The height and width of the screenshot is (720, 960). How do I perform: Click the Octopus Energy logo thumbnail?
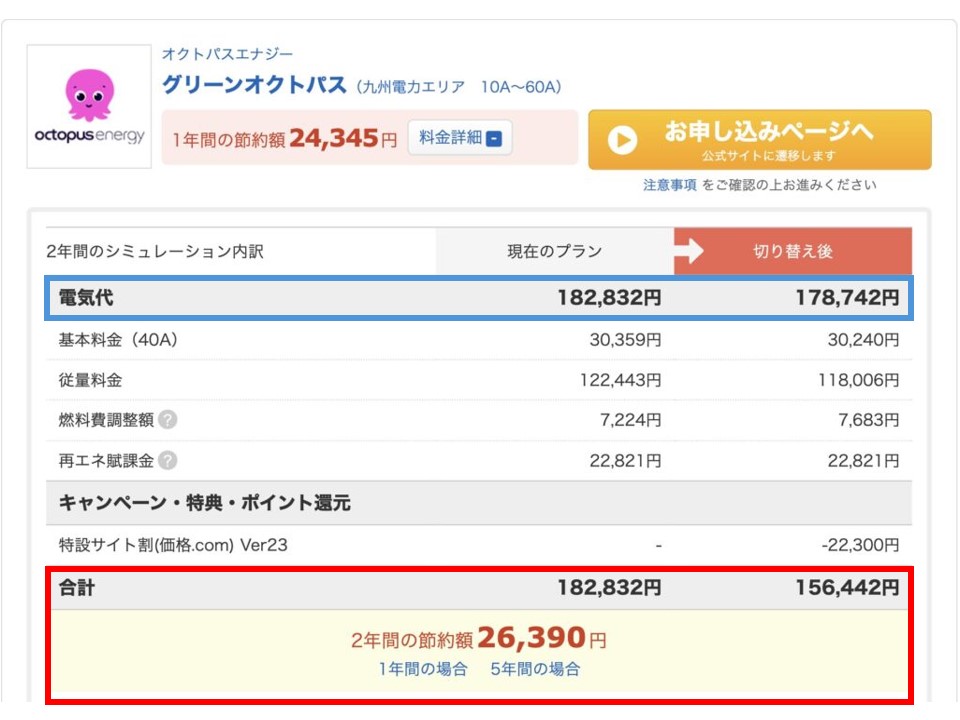pyautogui.click(x=89, y=106)
